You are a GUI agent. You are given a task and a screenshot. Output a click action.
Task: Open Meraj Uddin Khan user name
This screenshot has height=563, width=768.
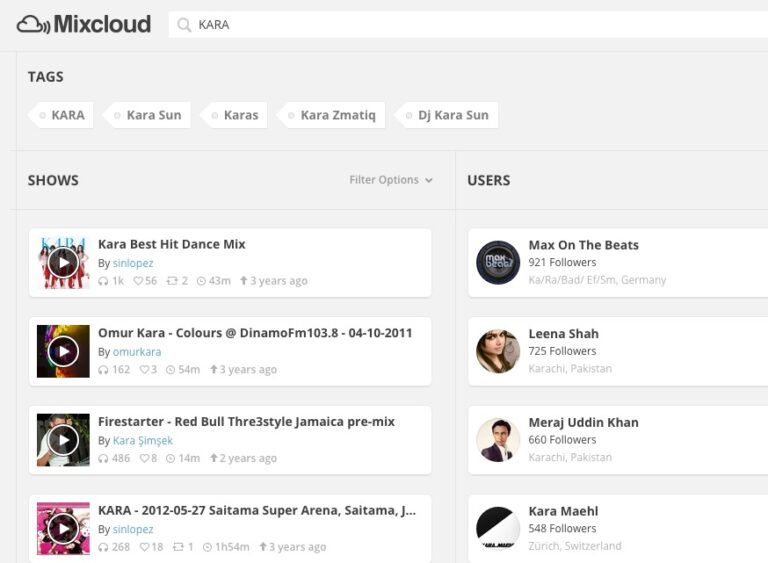click(x=583, y=422)
